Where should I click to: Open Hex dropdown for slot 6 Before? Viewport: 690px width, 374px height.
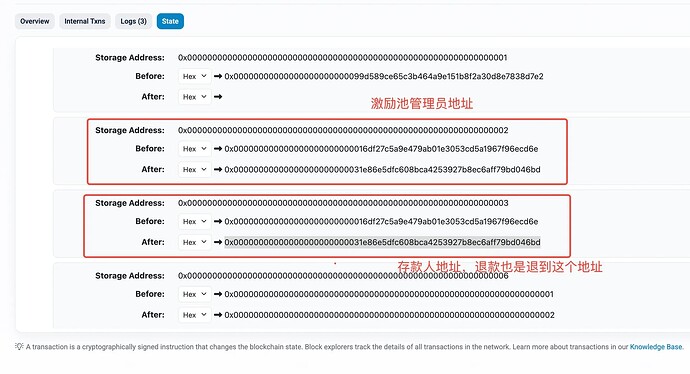[x=195, y=294]
